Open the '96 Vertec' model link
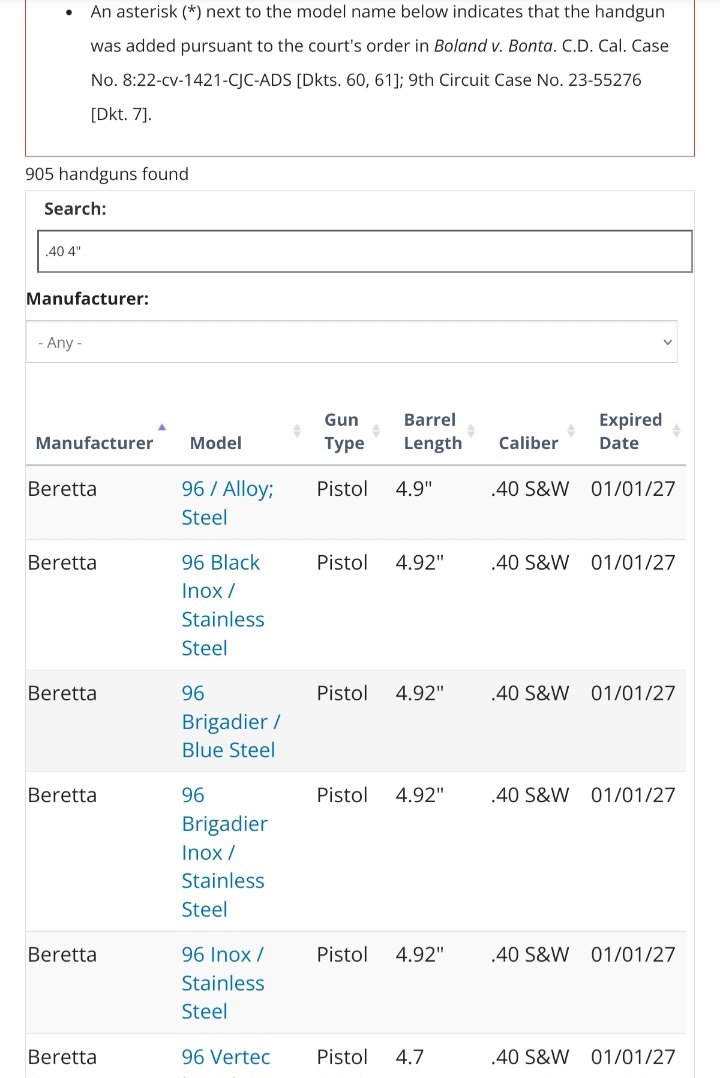Image resolution: width=720 pixels, height=1078 pixels. (x=225, y=1057)
